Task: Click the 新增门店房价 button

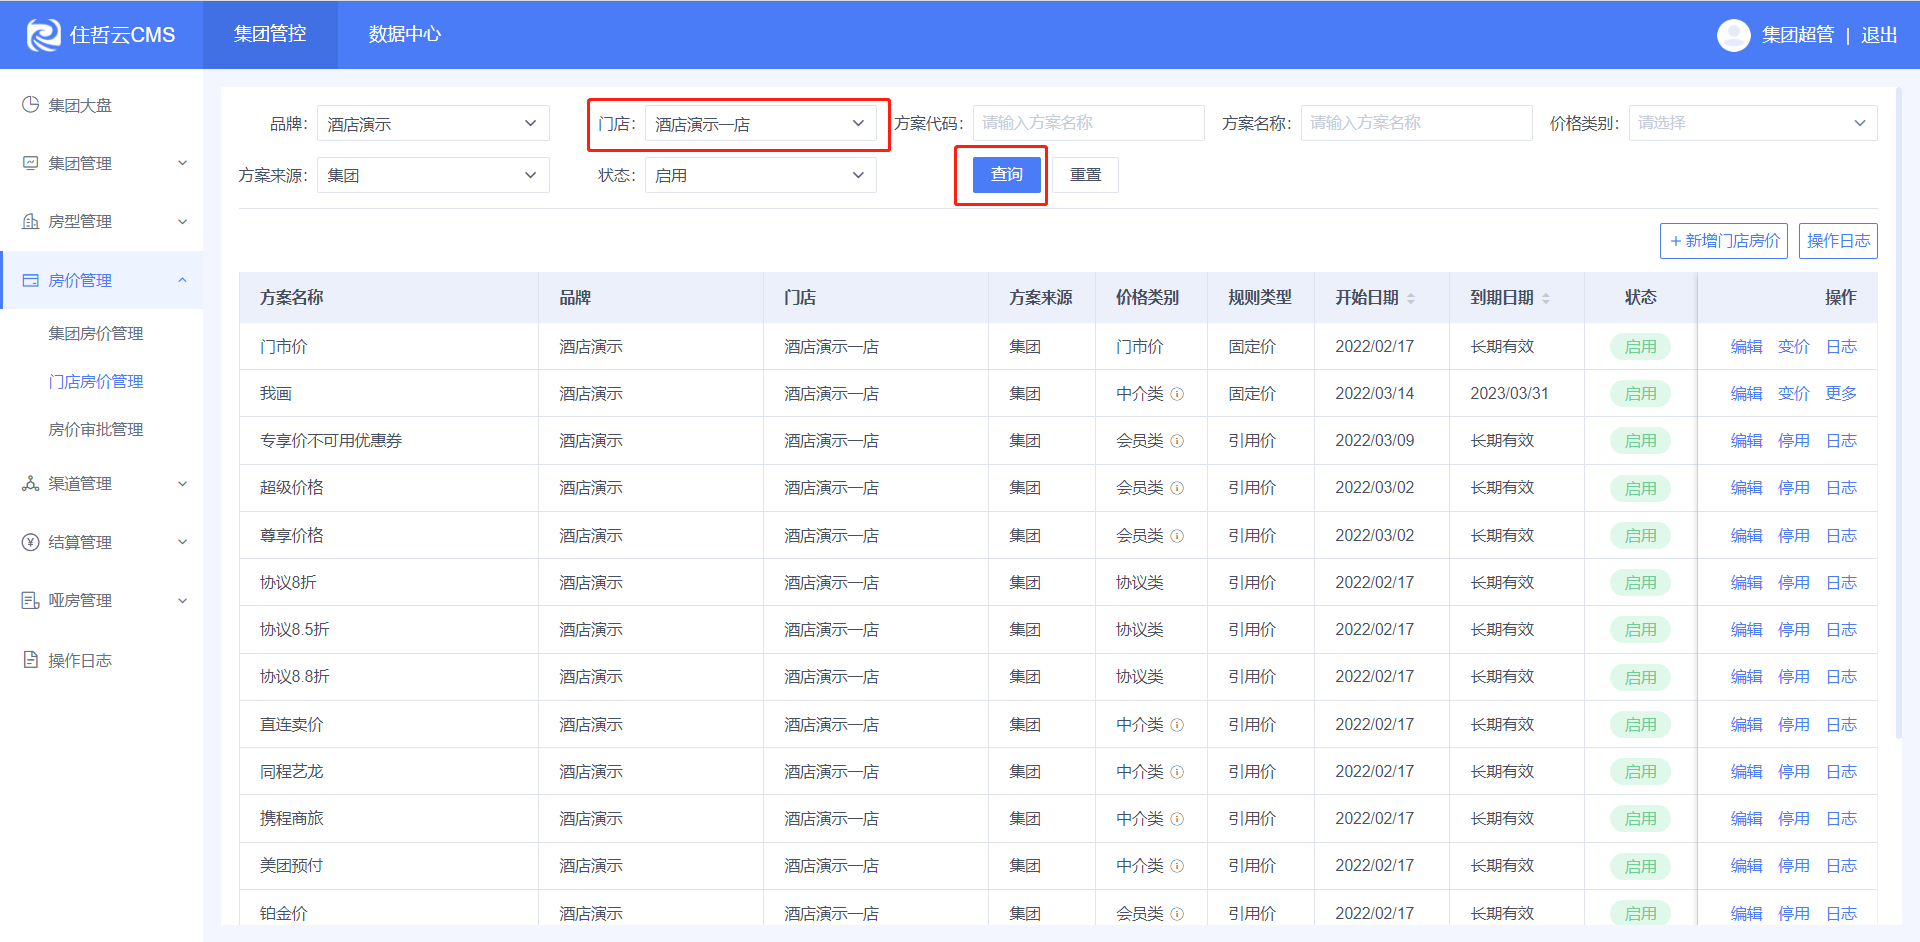Action: point(1724,241)
